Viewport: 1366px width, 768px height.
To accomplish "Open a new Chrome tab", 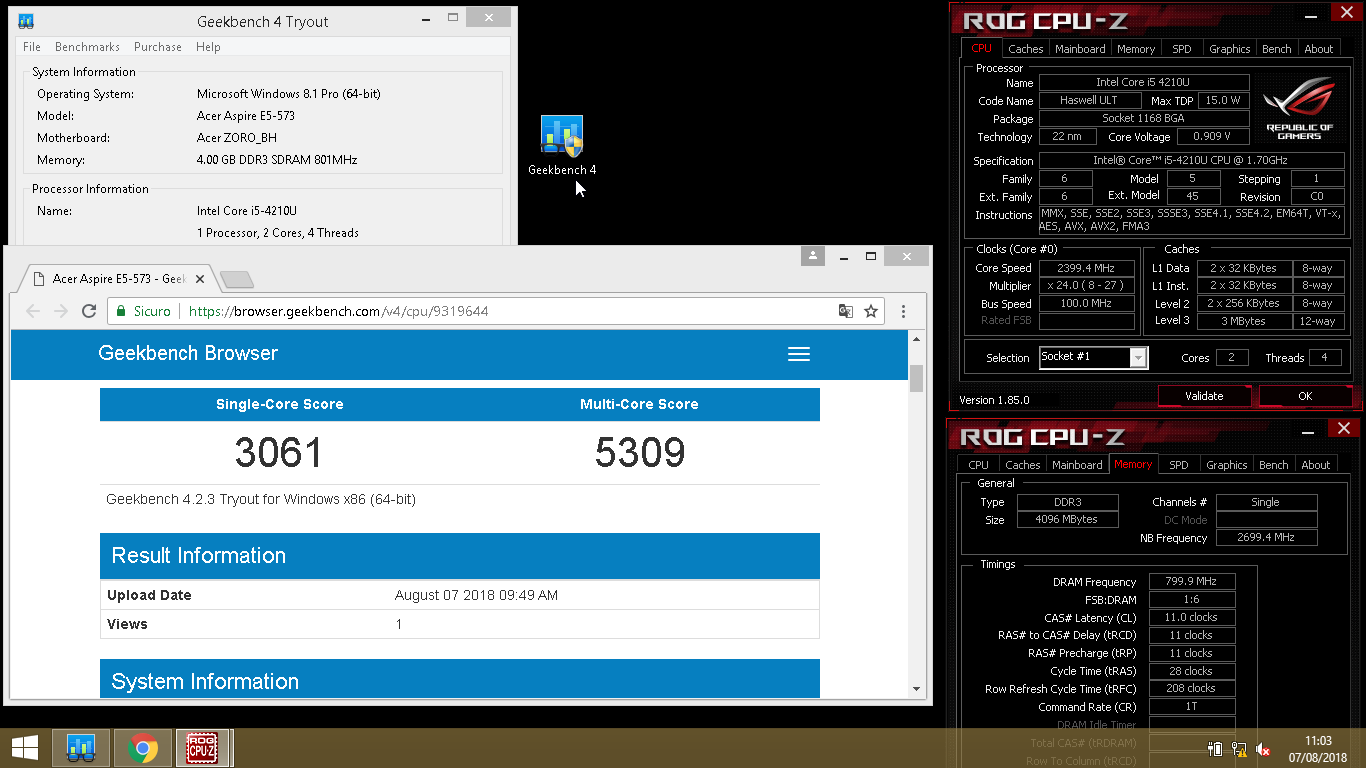I will tap(236, 279).
